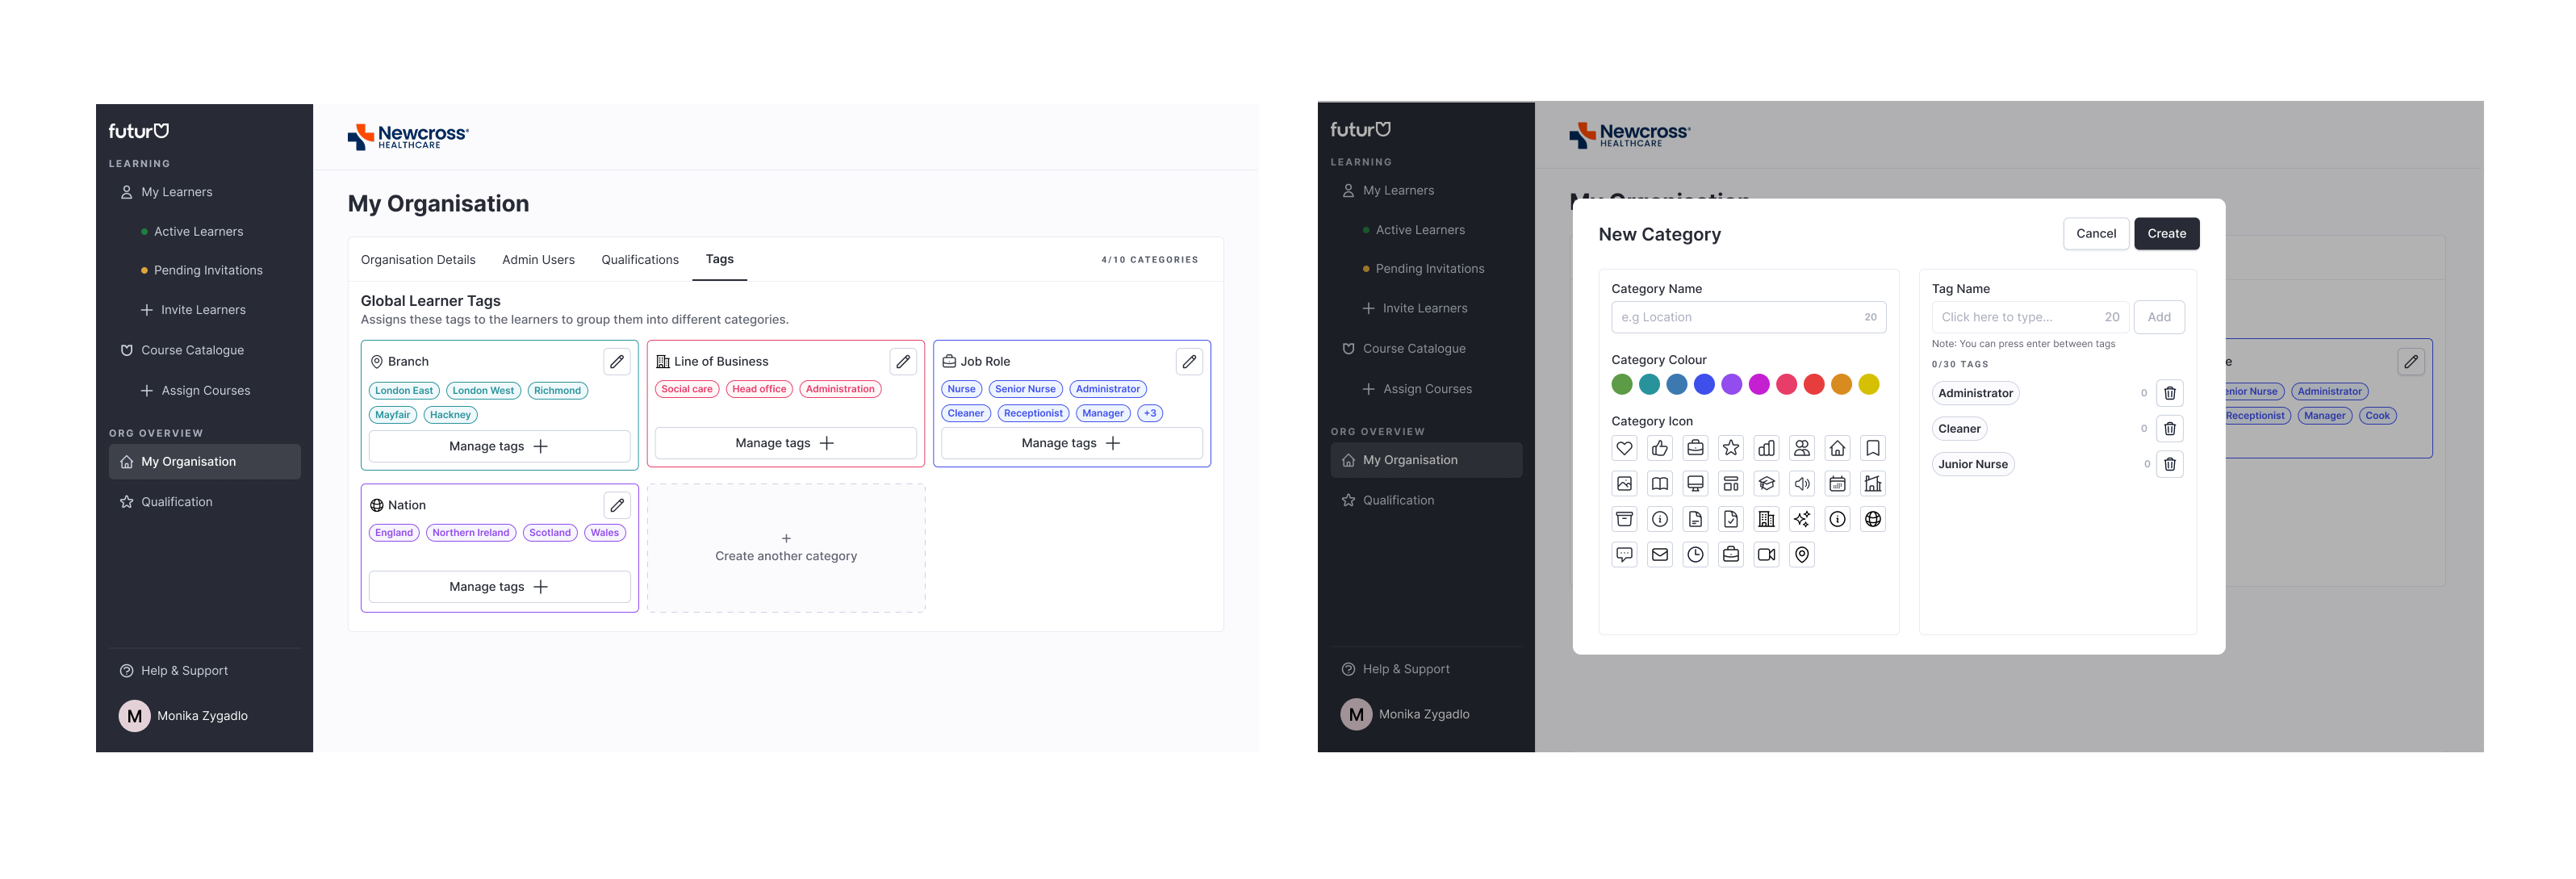
Task: Open Manage tags for Line of Business
Action: (x=785, y=443)
